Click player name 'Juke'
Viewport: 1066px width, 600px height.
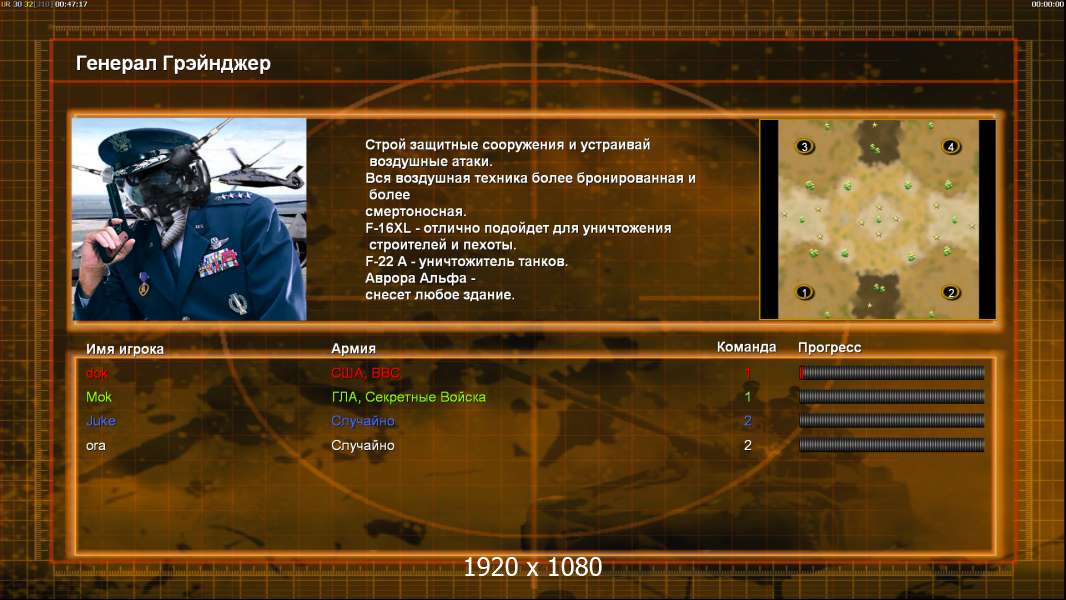click(101, 421)
